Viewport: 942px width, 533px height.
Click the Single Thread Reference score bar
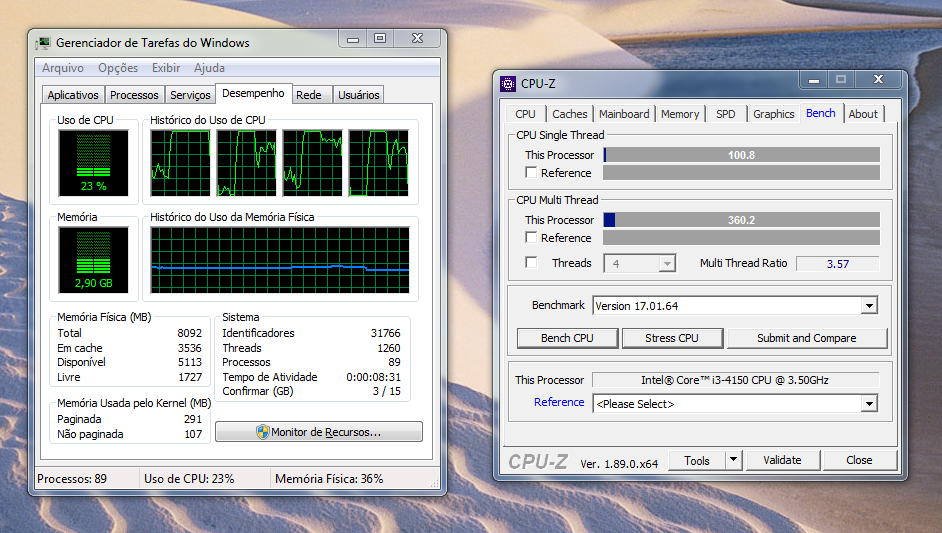click(x=741, y=173)
